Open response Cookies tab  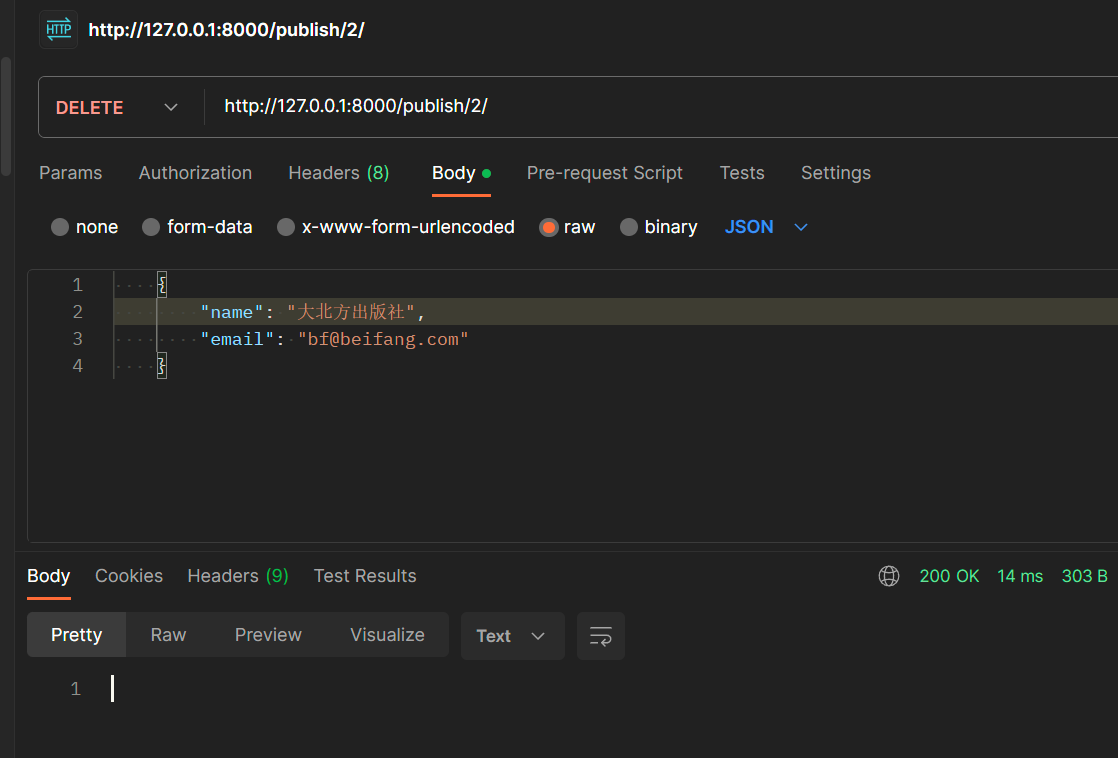click(x=129, y=576)
